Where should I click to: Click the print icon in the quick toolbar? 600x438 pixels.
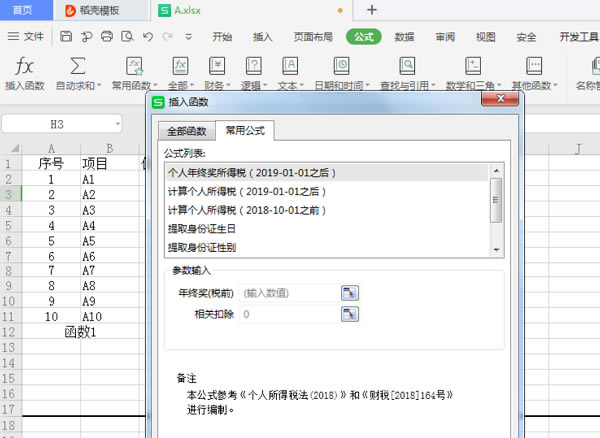click(x=106, y=37)
